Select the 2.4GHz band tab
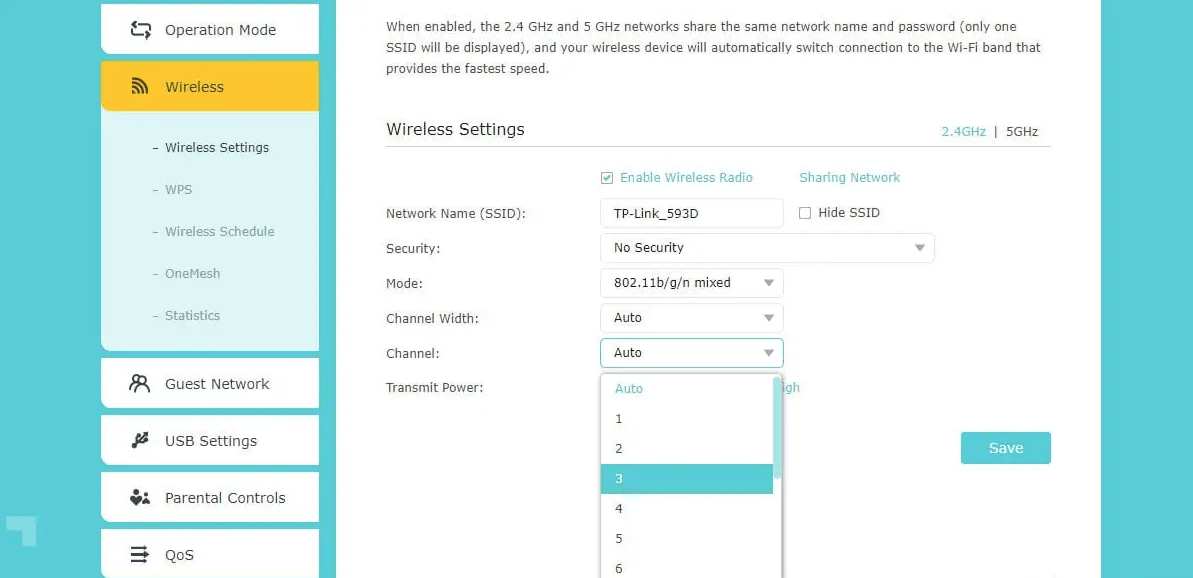The image size is (1193, 578). [x=963, y=132]
